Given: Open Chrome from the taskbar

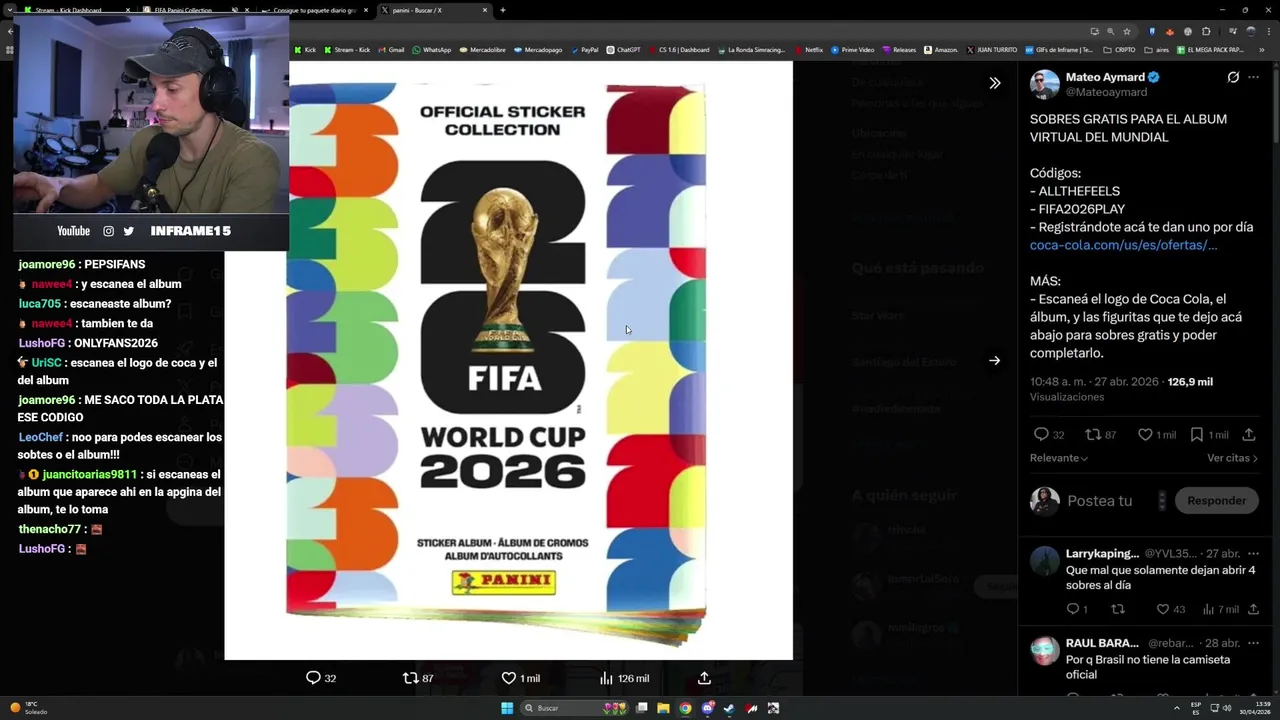Looking at the screenshot, I should click(685, 708).
